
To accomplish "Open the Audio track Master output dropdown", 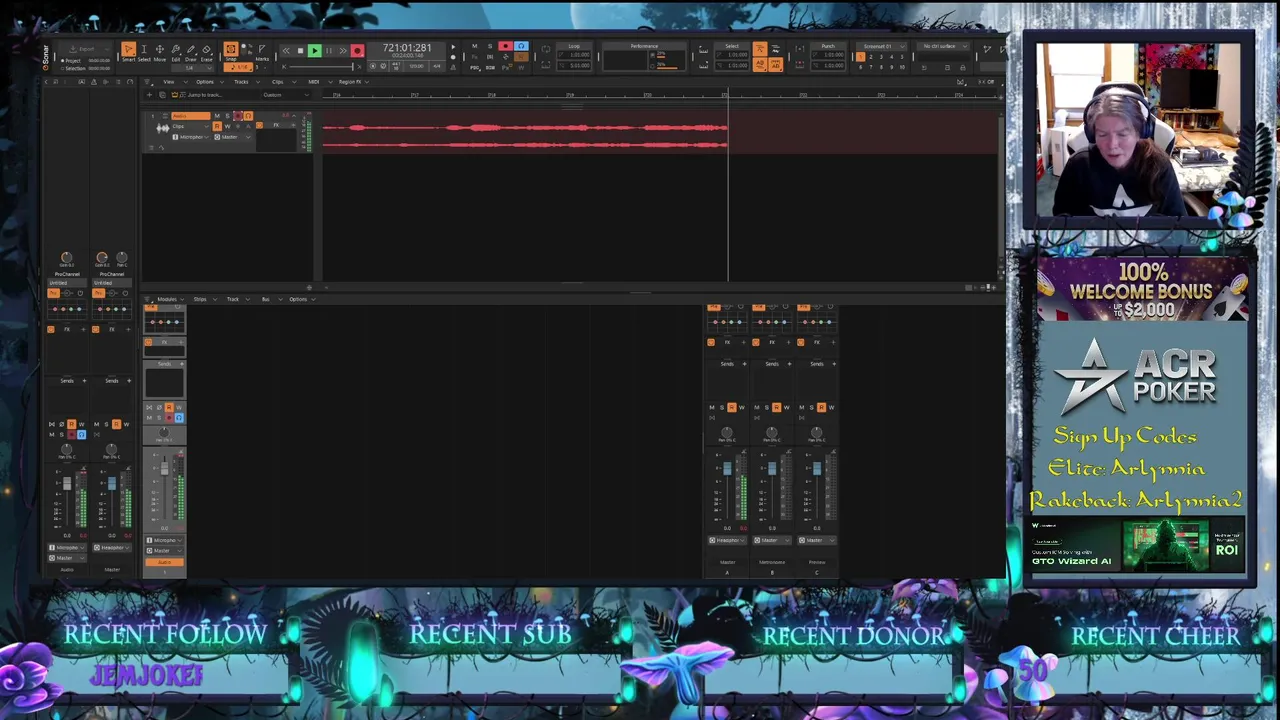I will 231,137.
